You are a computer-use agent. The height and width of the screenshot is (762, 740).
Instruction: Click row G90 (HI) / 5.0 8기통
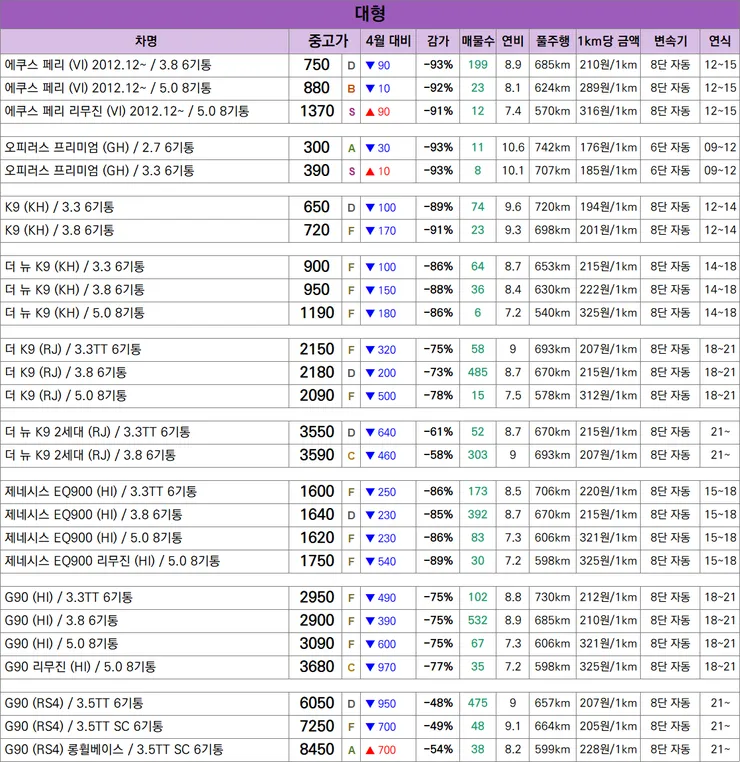point(370,644)
